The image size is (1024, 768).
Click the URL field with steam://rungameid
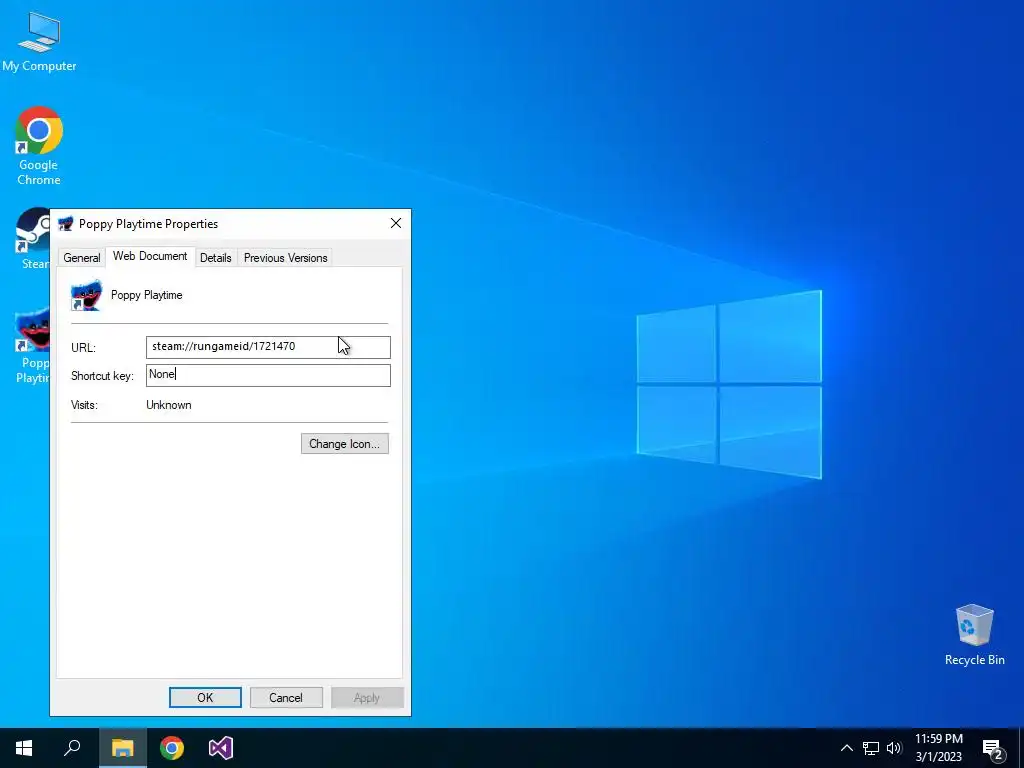pyautogui.click(x=268, y=347)
